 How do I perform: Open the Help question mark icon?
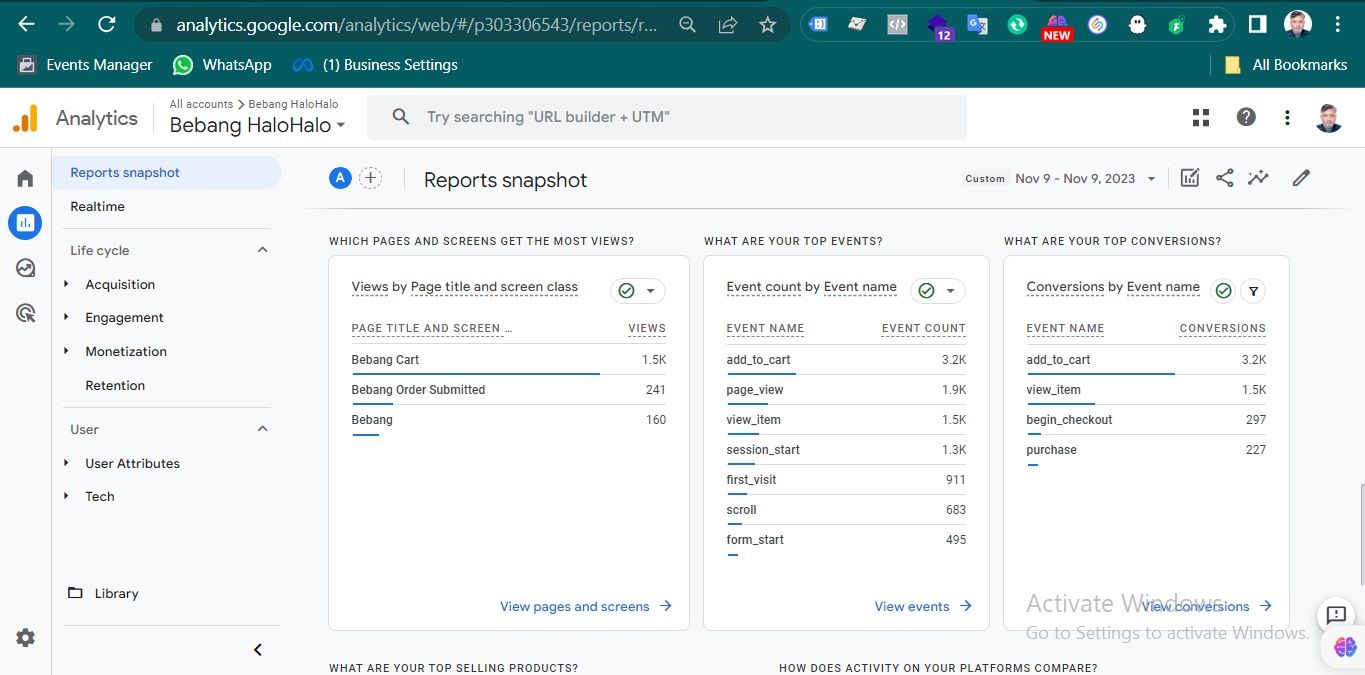(x=1246, y=117)
